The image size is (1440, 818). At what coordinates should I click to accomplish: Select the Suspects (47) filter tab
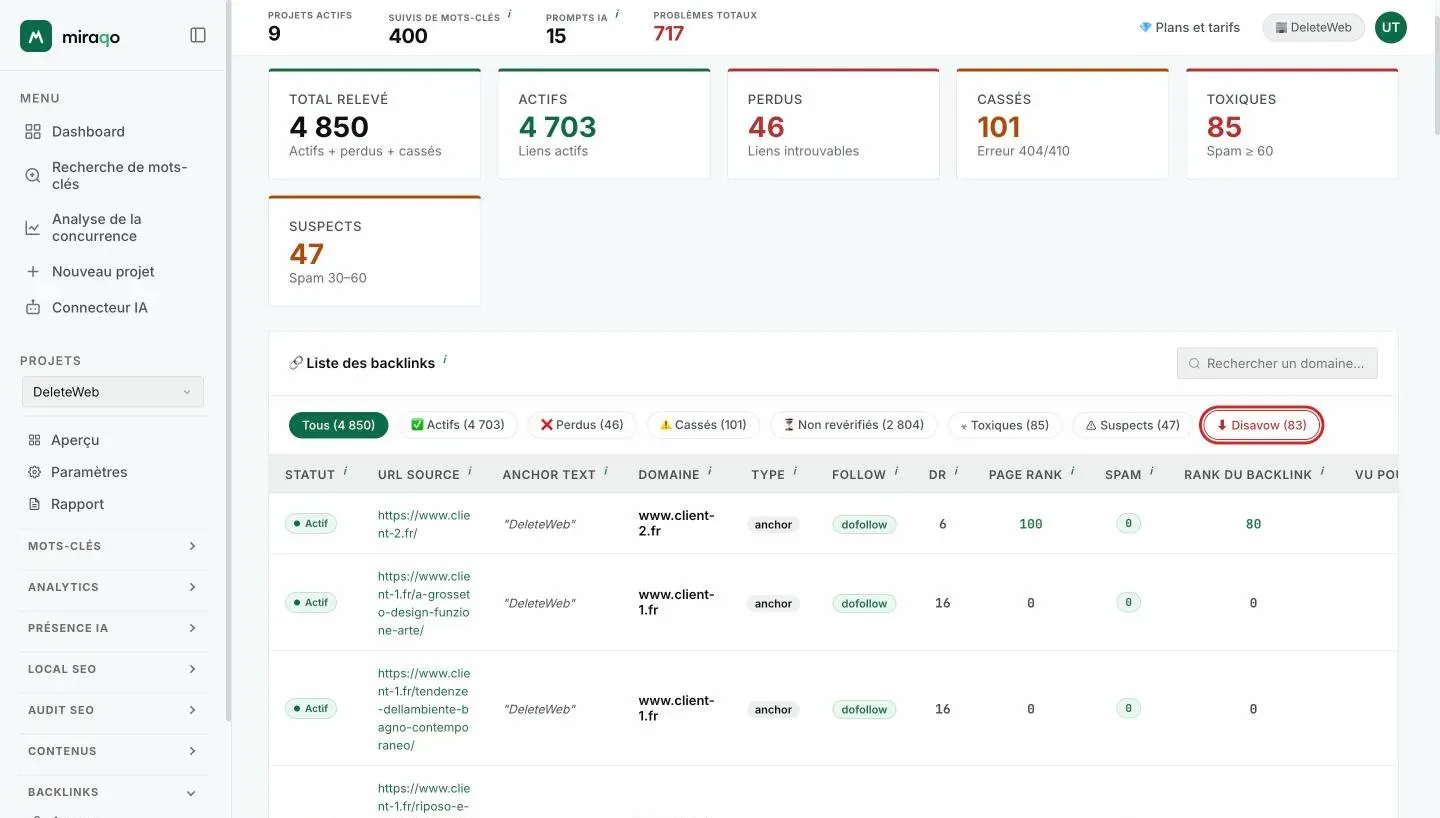coord(1132,425)
